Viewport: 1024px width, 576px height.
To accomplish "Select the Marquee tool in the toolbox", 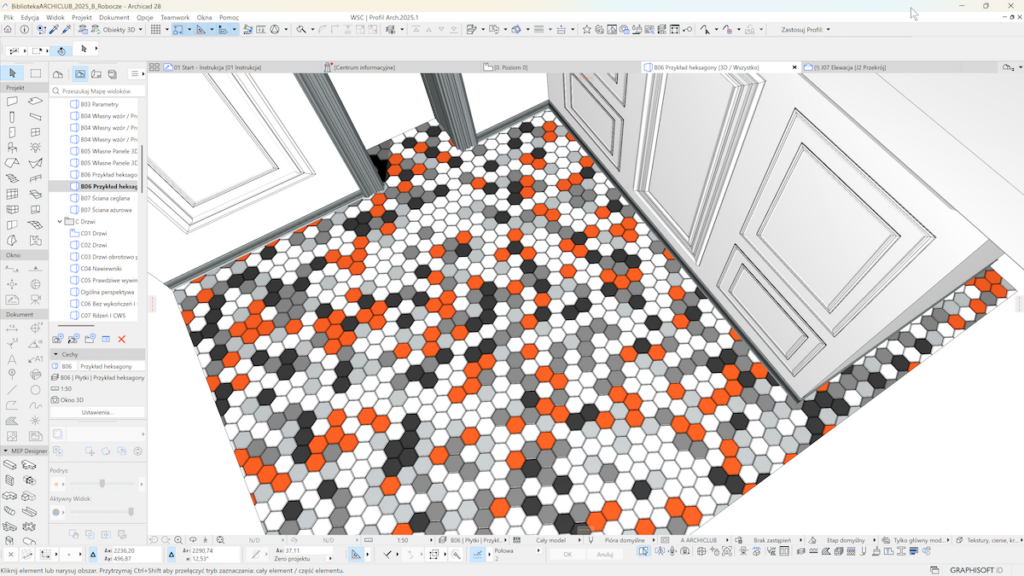I will (35, 73).
